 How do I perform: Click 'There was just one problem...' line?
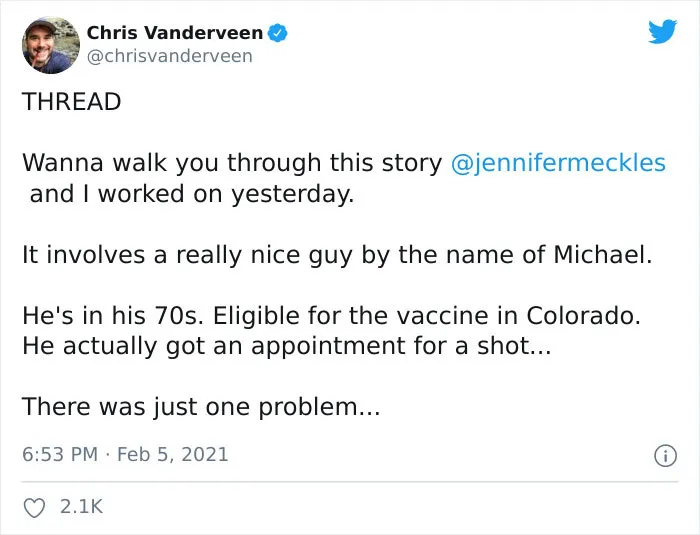[201, 407]
